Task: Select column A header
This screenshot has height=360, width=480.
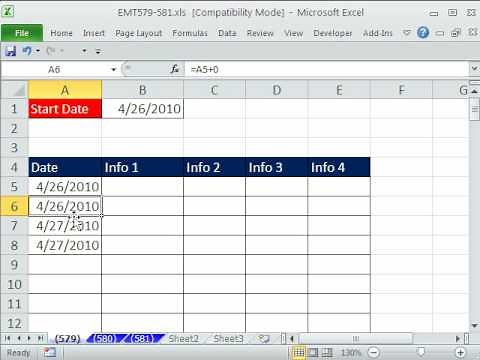Action: 65,90
